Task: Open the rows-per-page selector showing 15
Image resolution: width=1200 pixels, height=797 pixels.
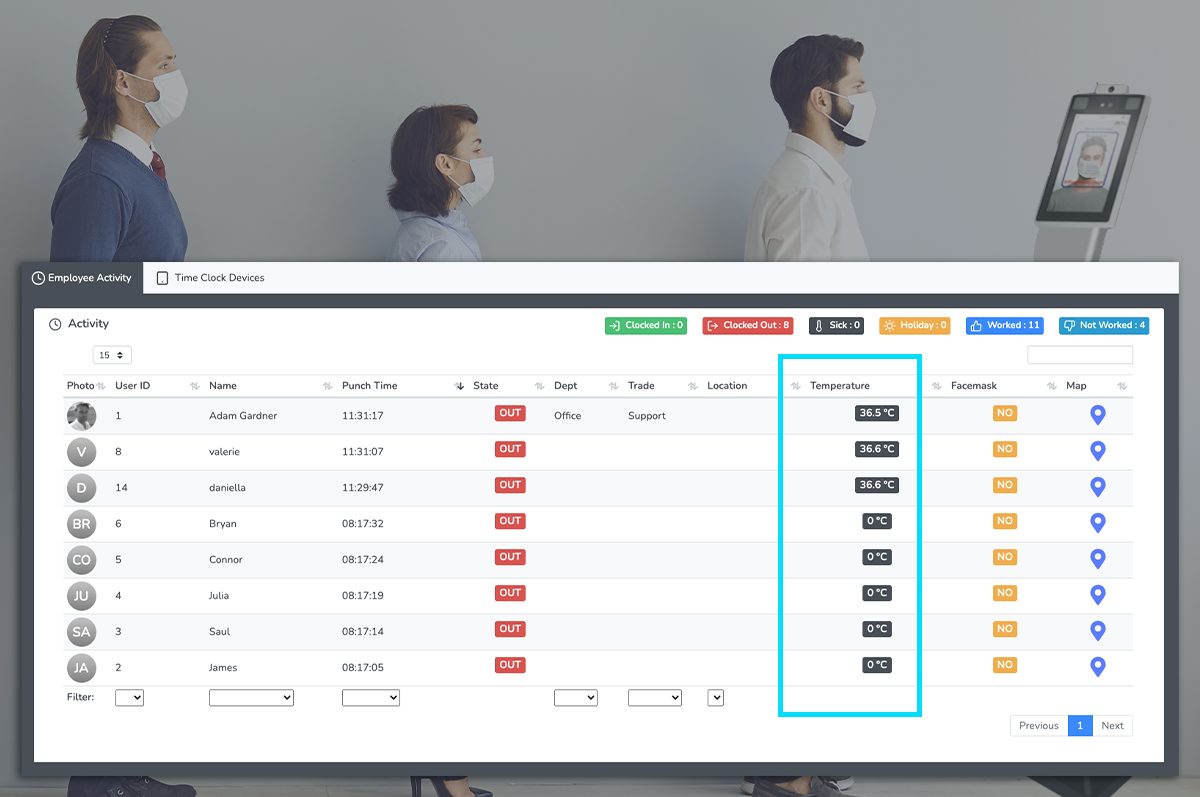Action: [112, 355]
